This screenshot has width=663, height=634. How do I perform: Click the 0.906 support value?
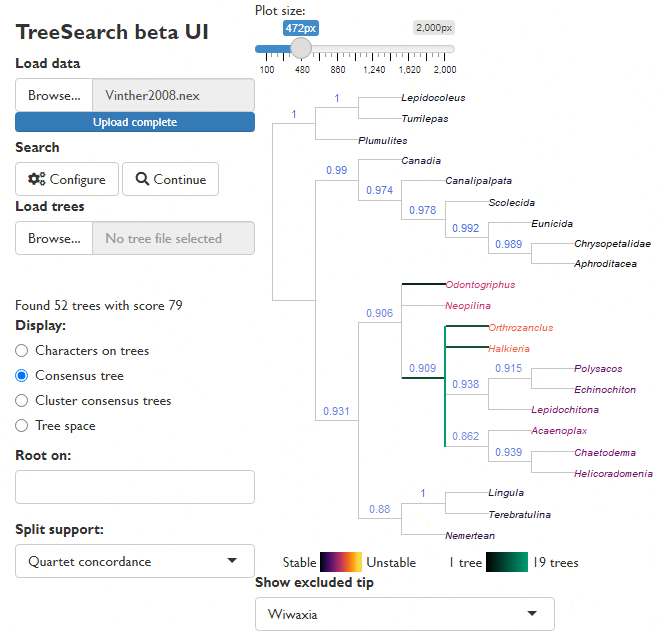click(x=380, y=313)
